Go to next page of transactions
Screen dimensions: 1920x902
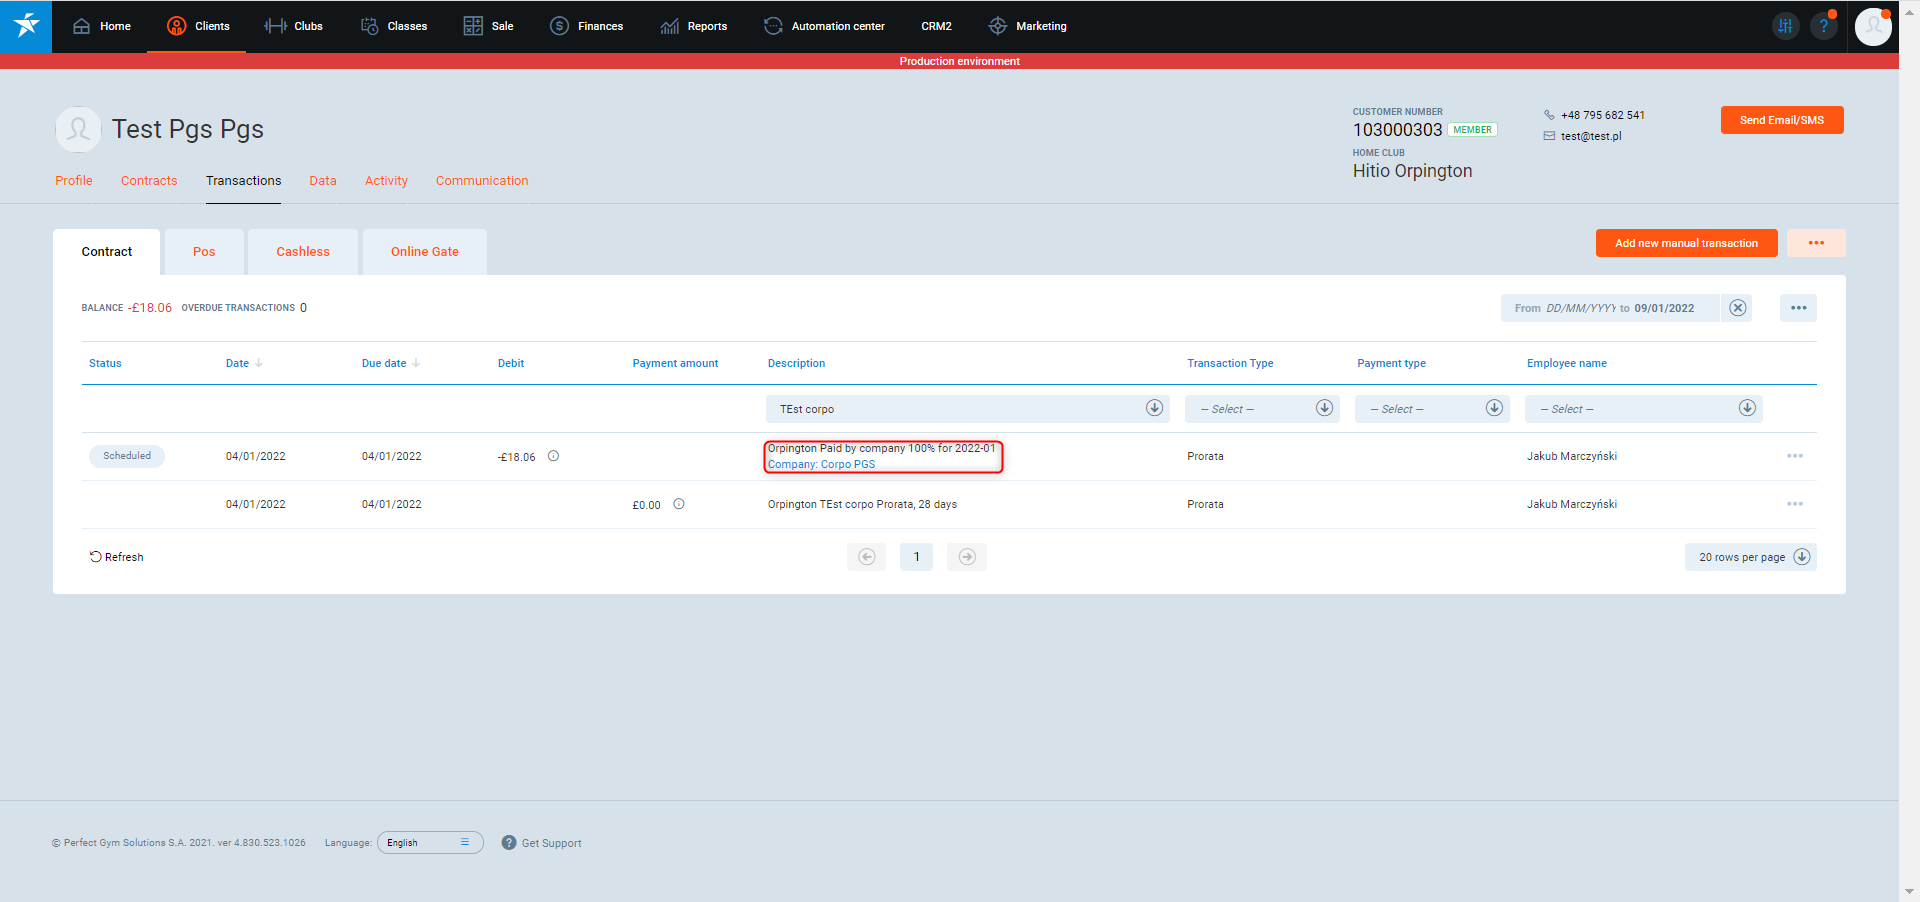[966, 557]
